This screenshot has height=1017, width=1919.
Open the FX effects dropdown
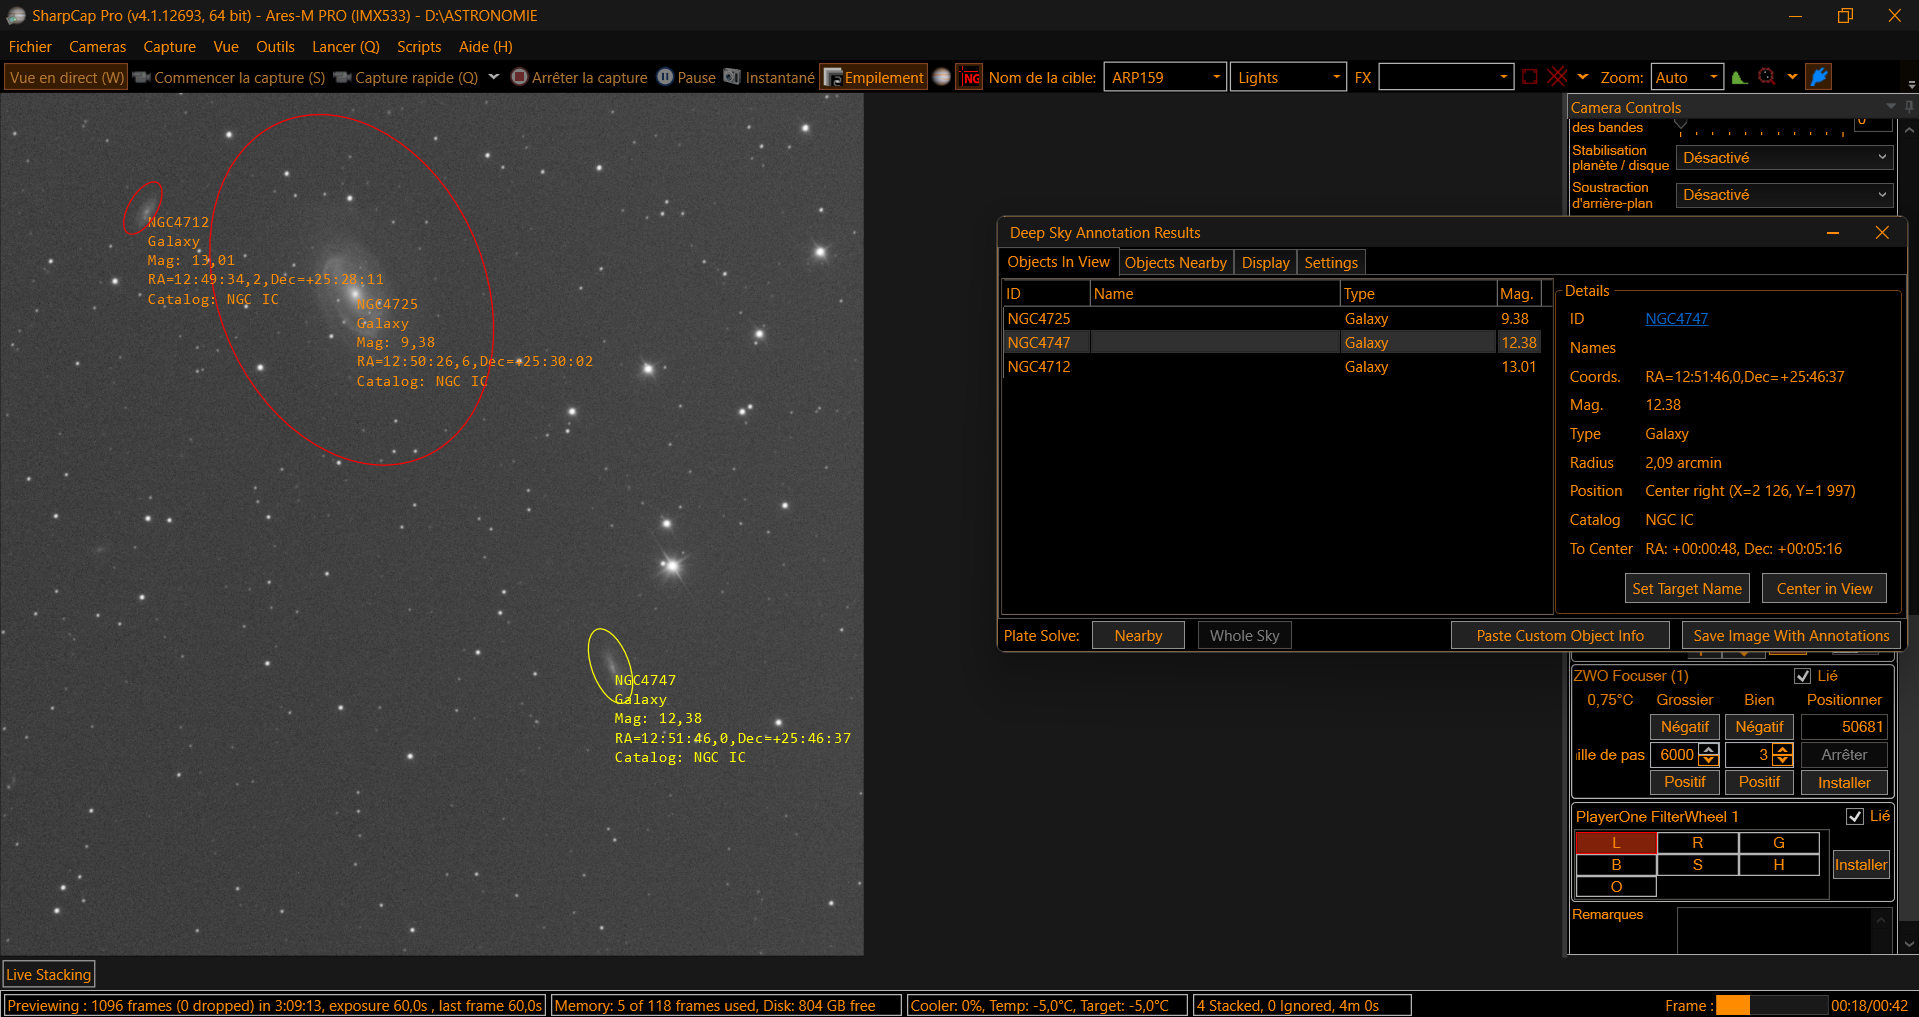click(1446, 77)
